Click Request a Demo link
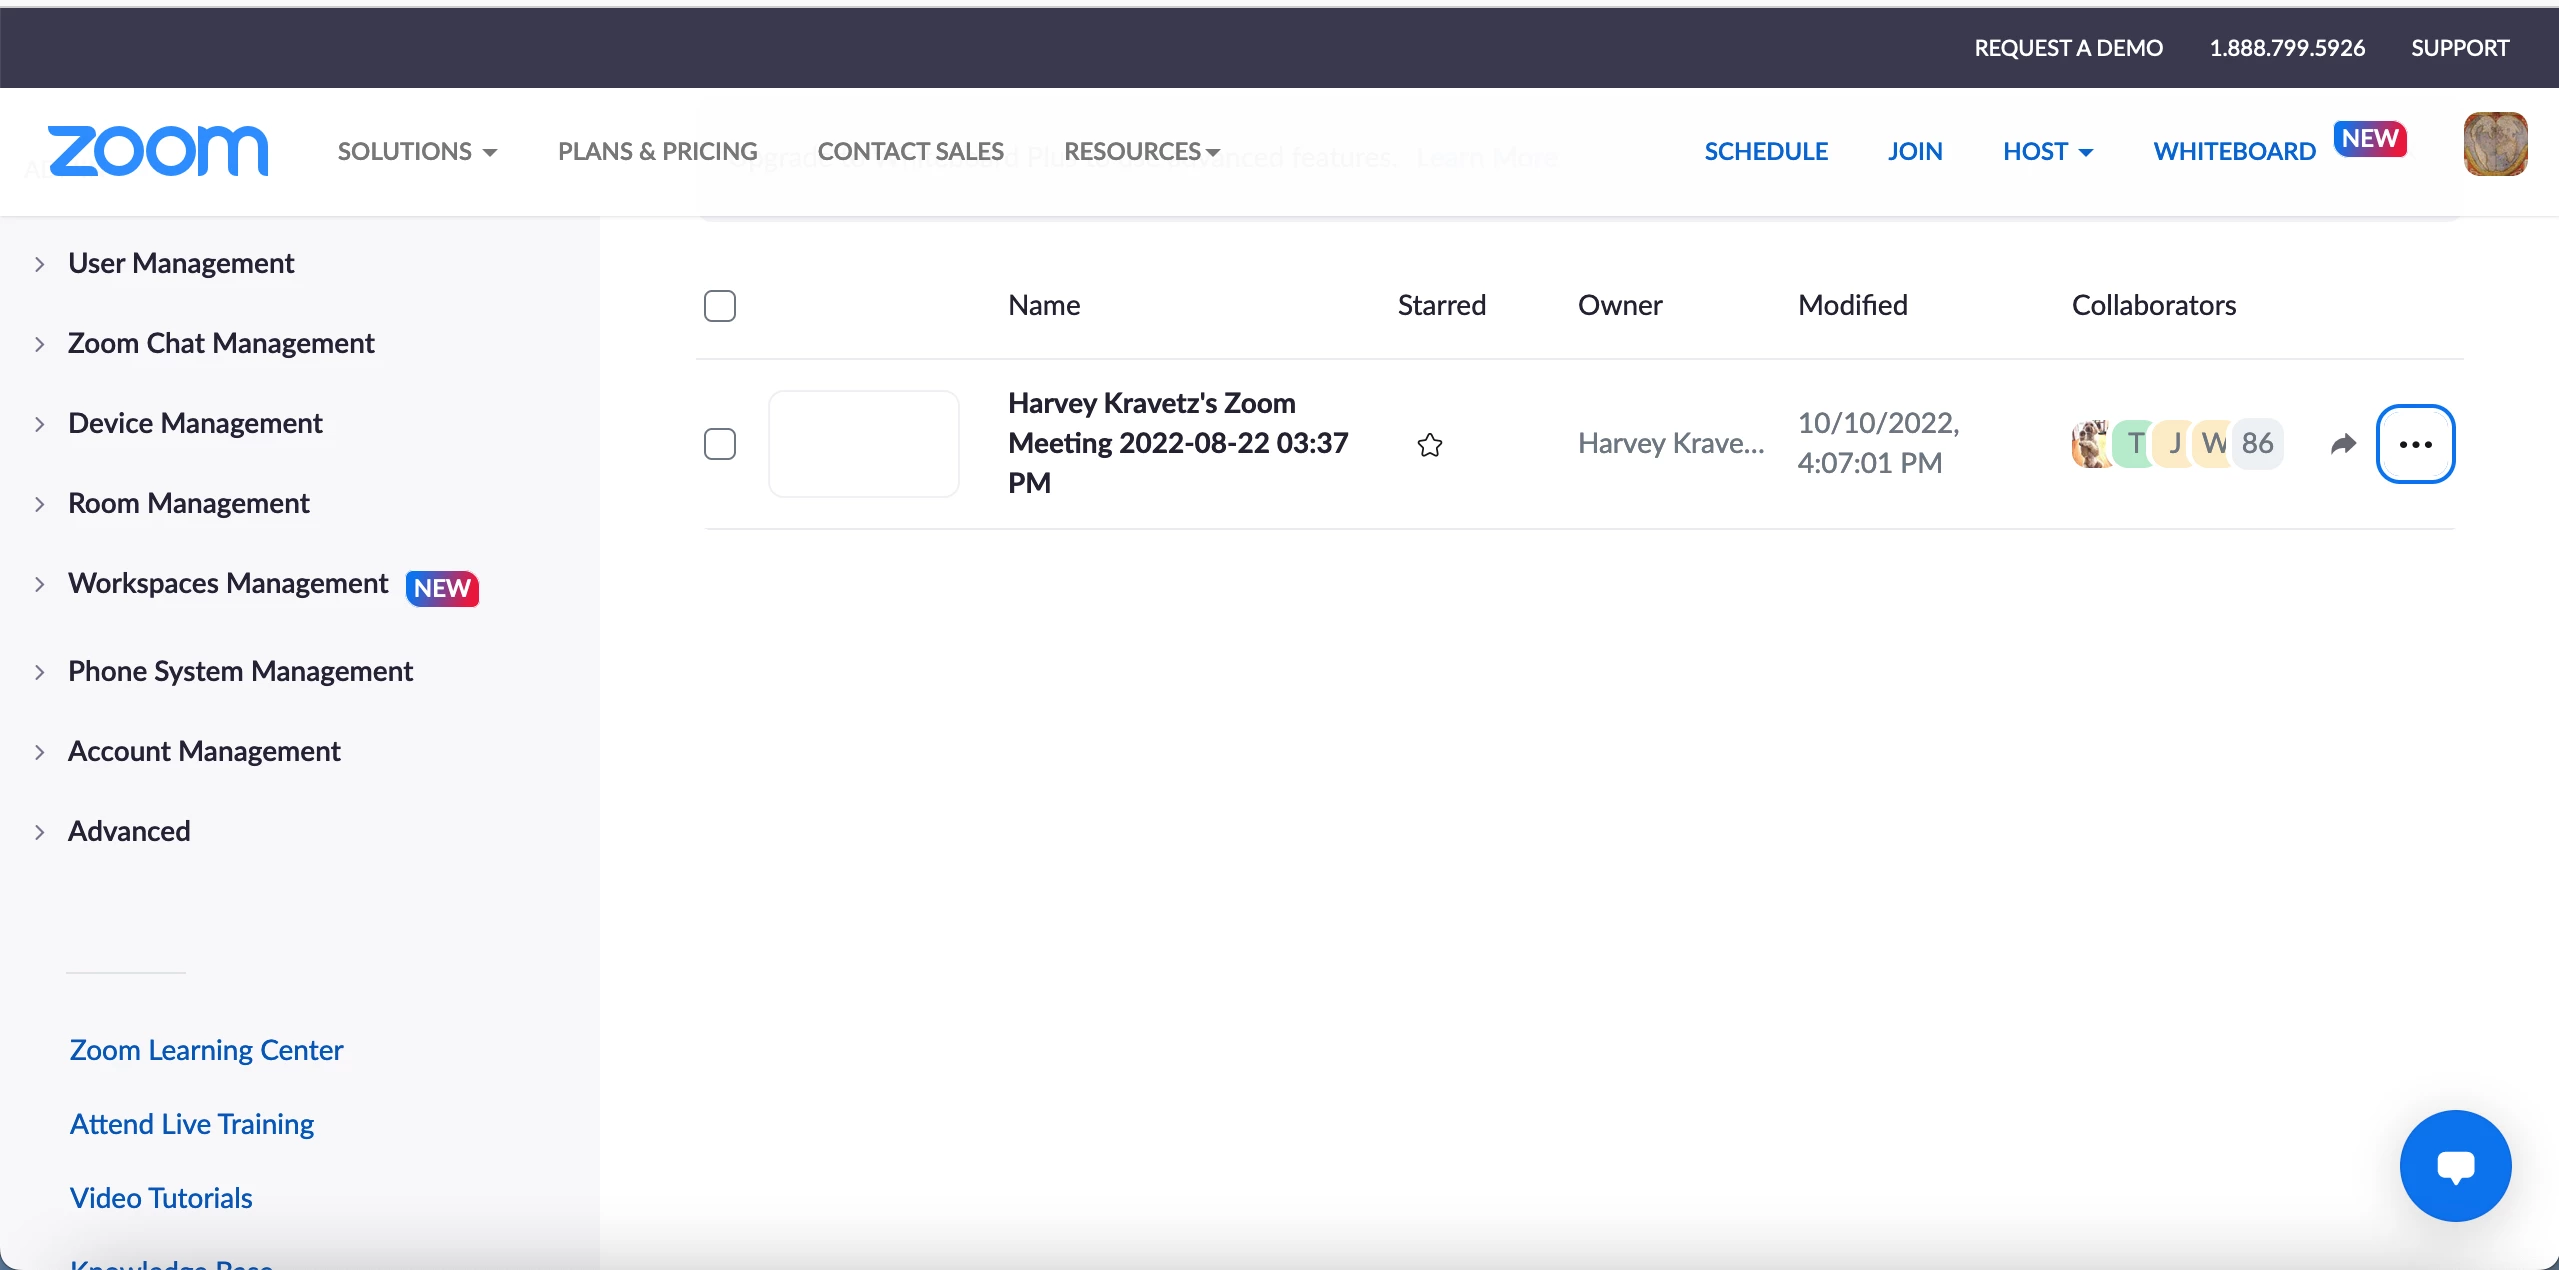 click(x=2068, y=48)
